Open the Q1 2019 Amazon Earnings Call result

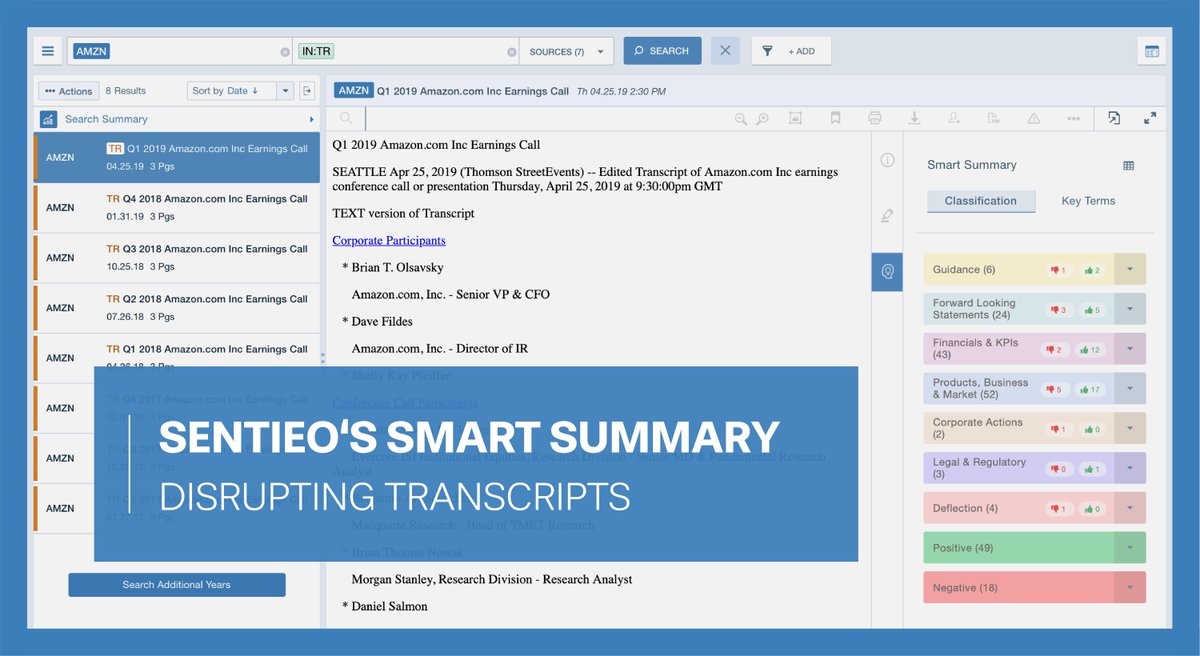point(177,157)
